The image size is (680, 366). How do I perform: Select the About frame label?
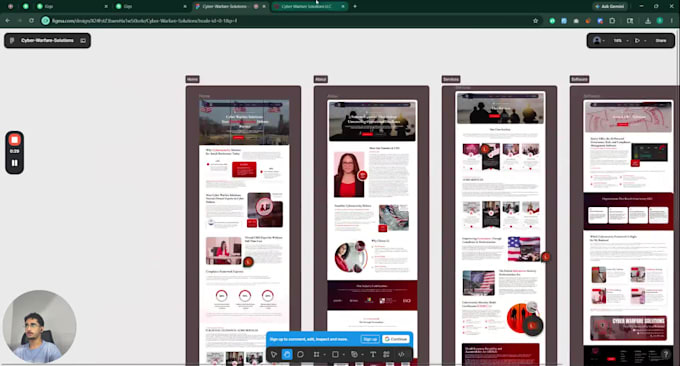click(320, 79)
